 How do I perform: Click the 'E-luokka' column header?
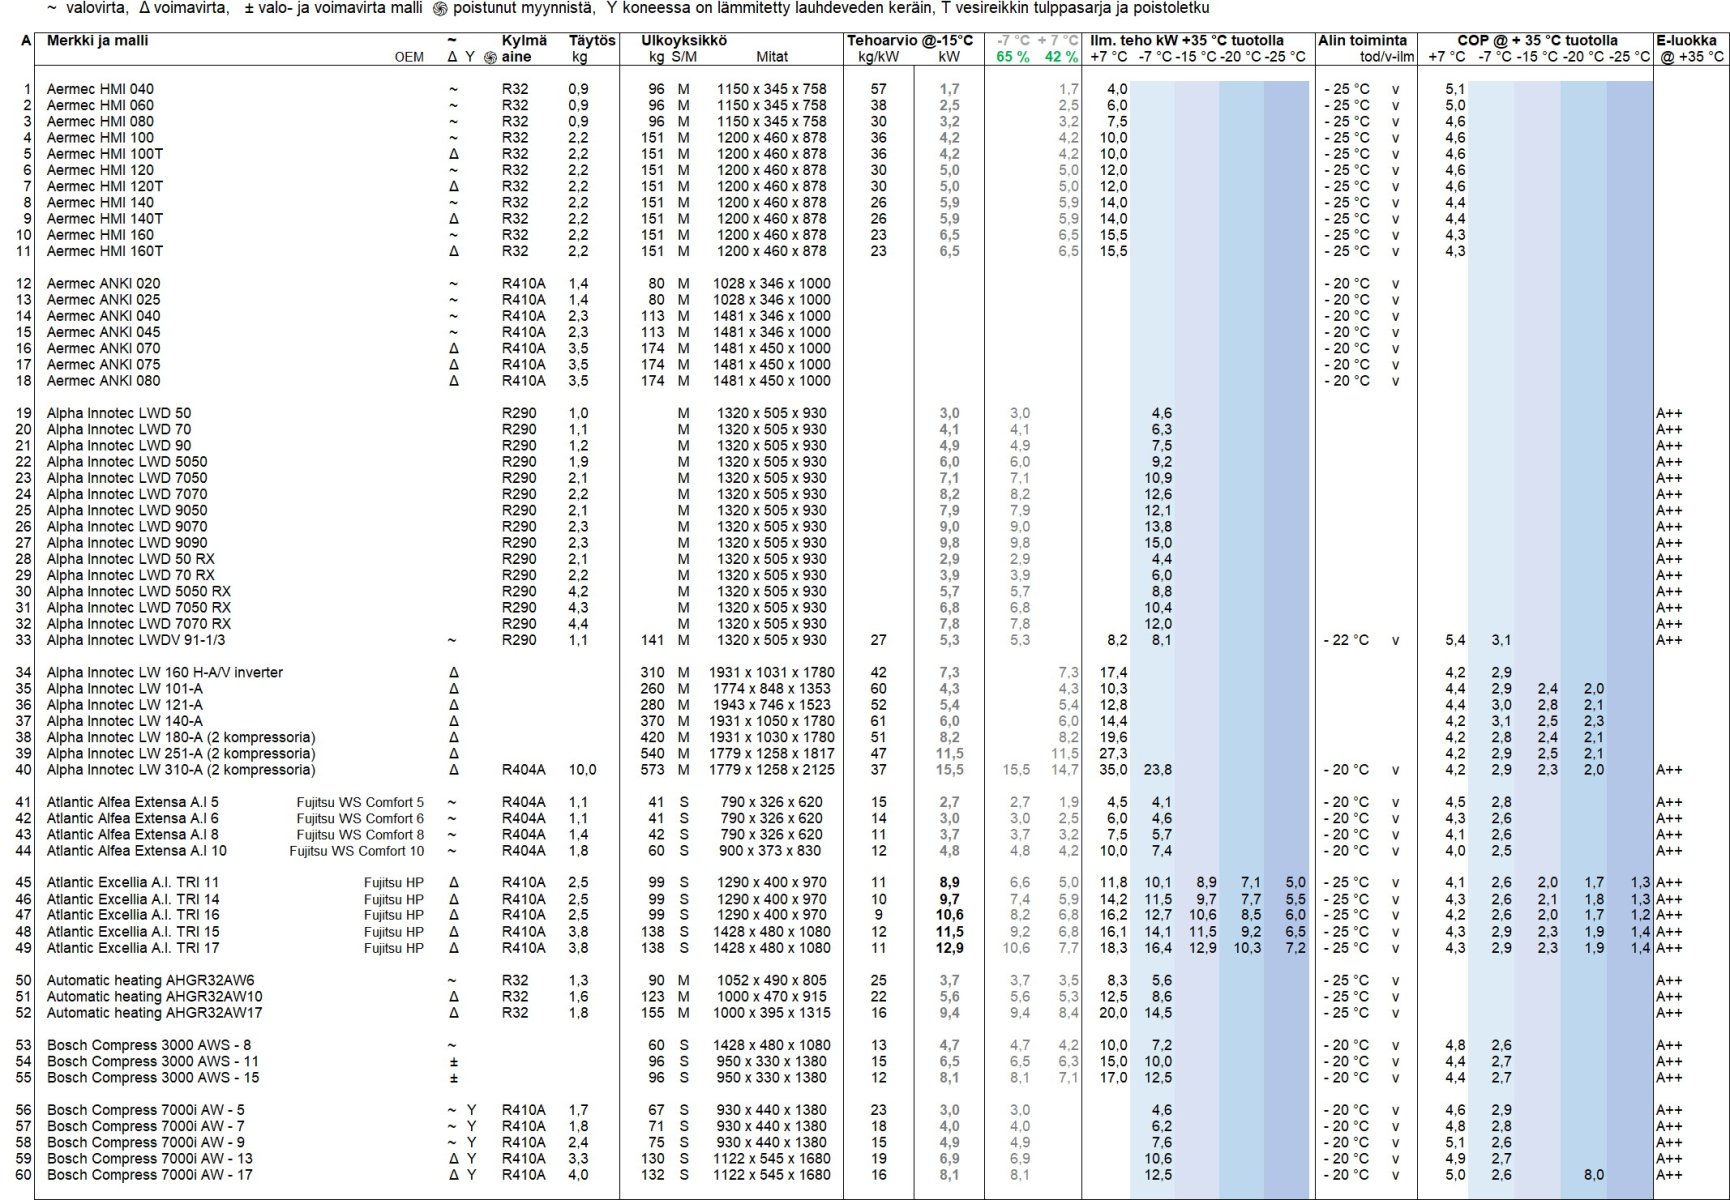(x=1686, y=41)
